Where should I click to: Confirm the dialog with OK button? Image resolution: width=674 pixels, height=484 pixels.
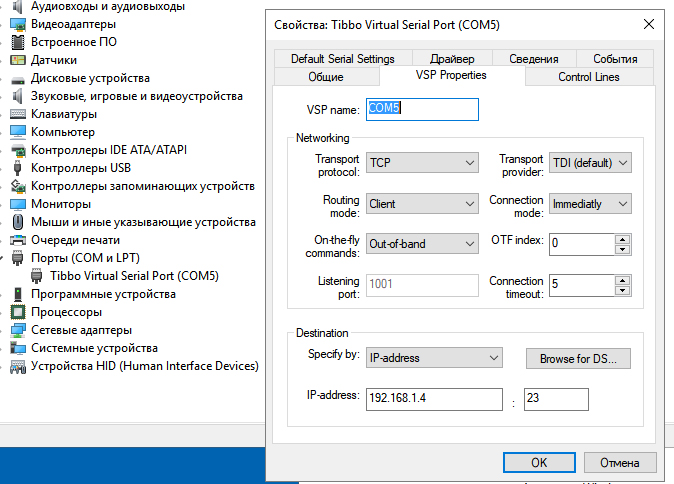coord(538,463)
